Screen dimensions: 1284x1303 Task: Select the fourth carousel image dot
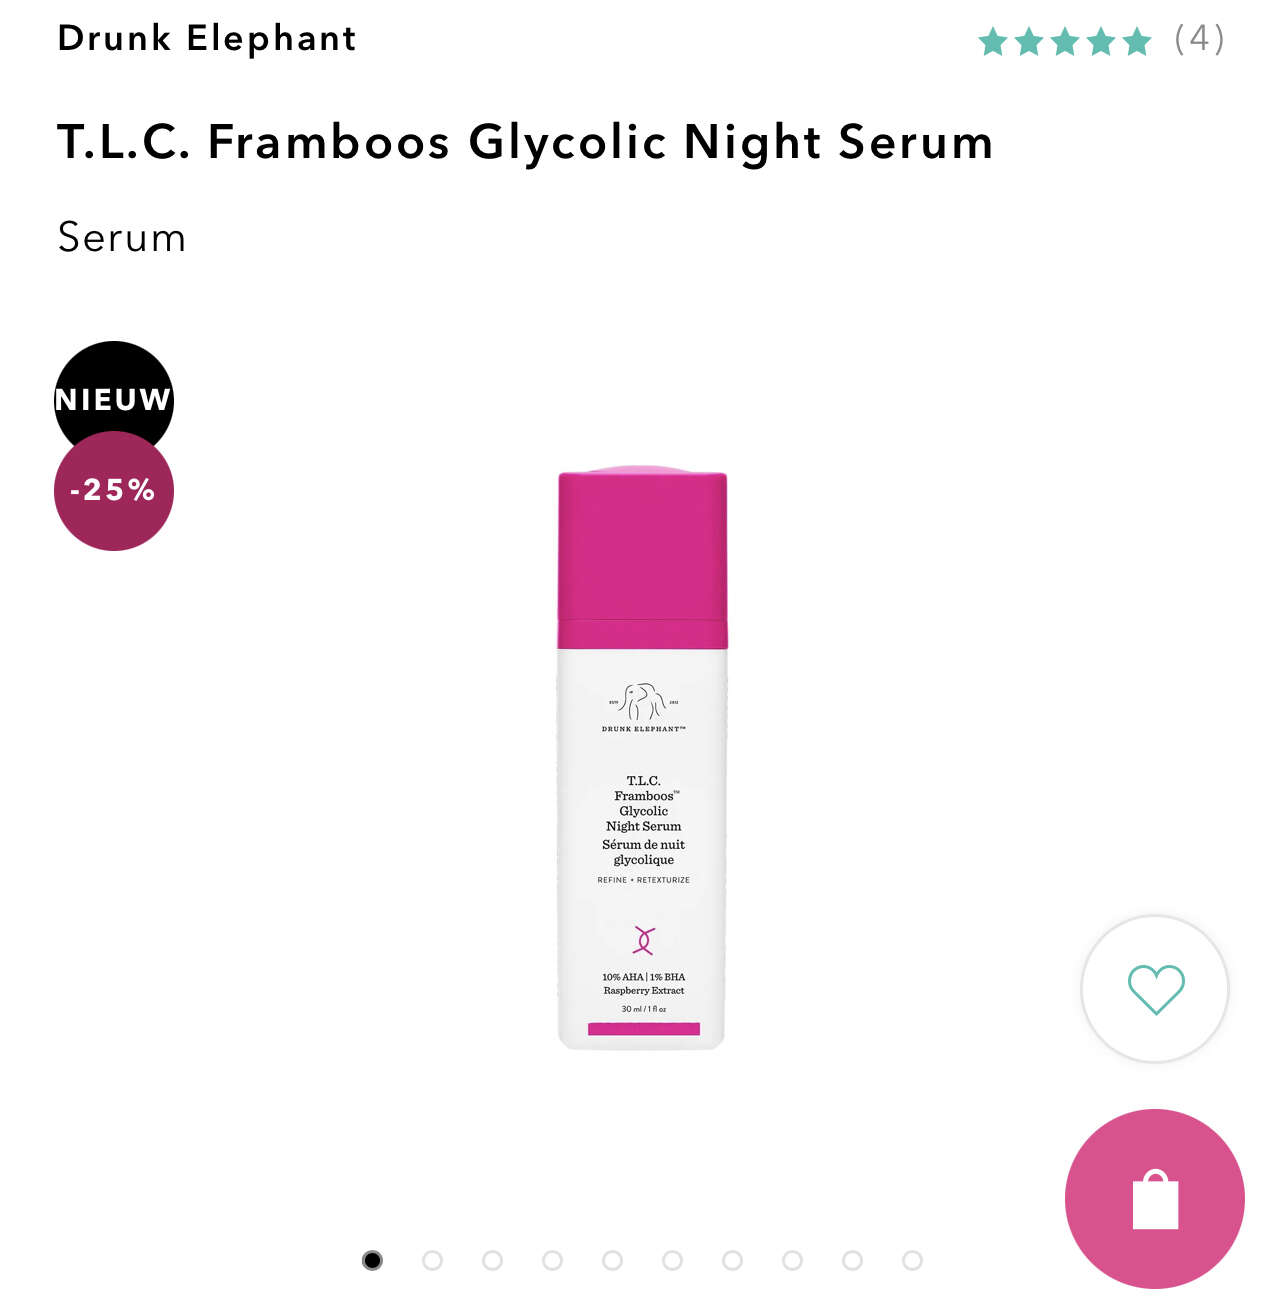(x=552, y=1260)
